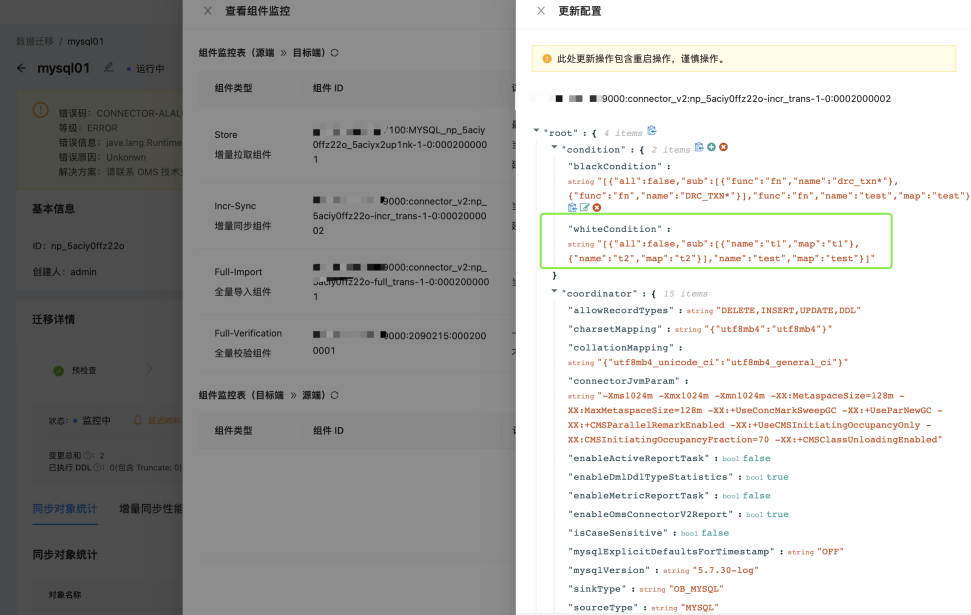Collapse the condition JSON node
The image size is (971, 615).
(554, 147)
